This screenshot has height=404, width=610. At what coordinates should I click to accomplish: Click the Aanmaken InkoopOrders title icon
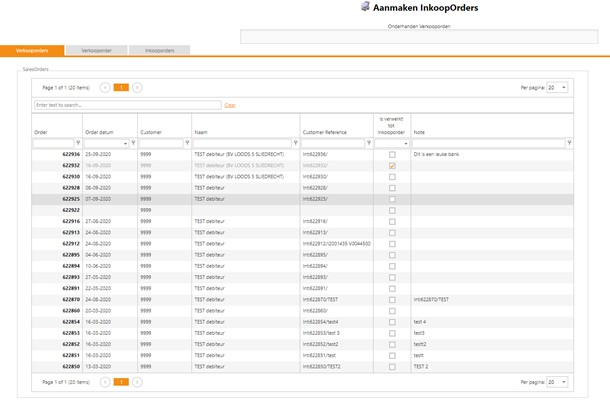pyautogui.click(x=365, y=7)
